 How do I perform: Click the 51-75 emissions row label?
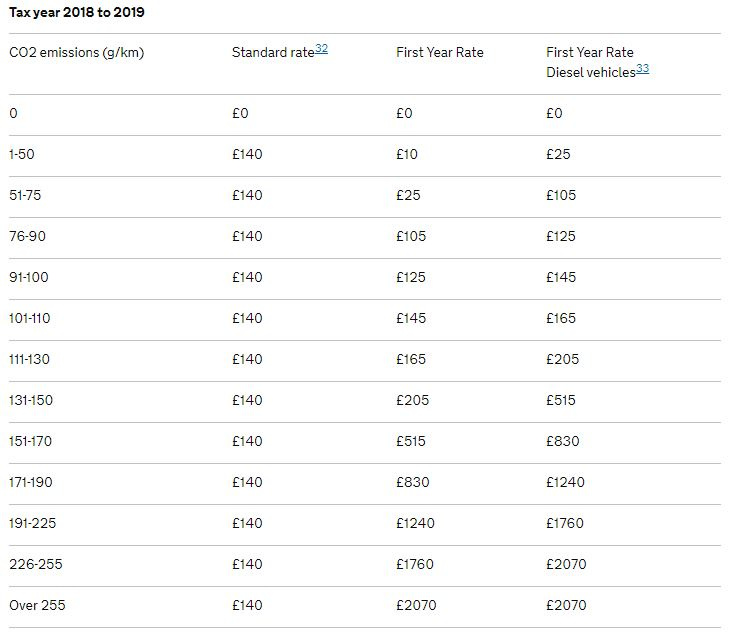(x=25, y=195)
